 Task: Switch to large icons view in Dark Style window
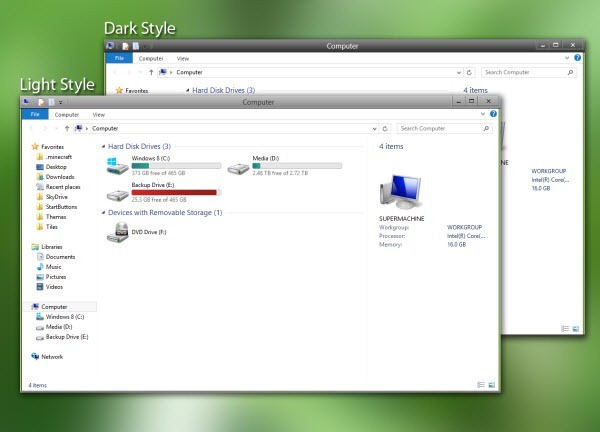point(576,329)
